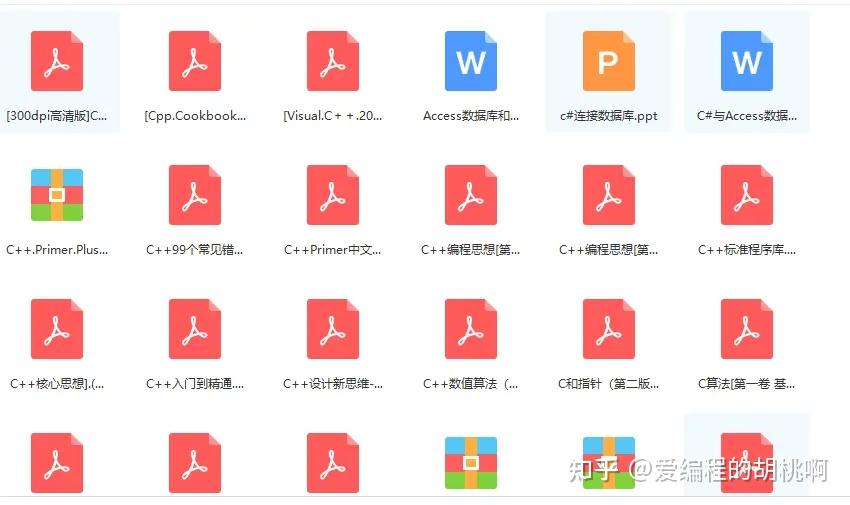Click the c#连接数据库.ppt file name
The image size is (850, 505).
[609, 116]
